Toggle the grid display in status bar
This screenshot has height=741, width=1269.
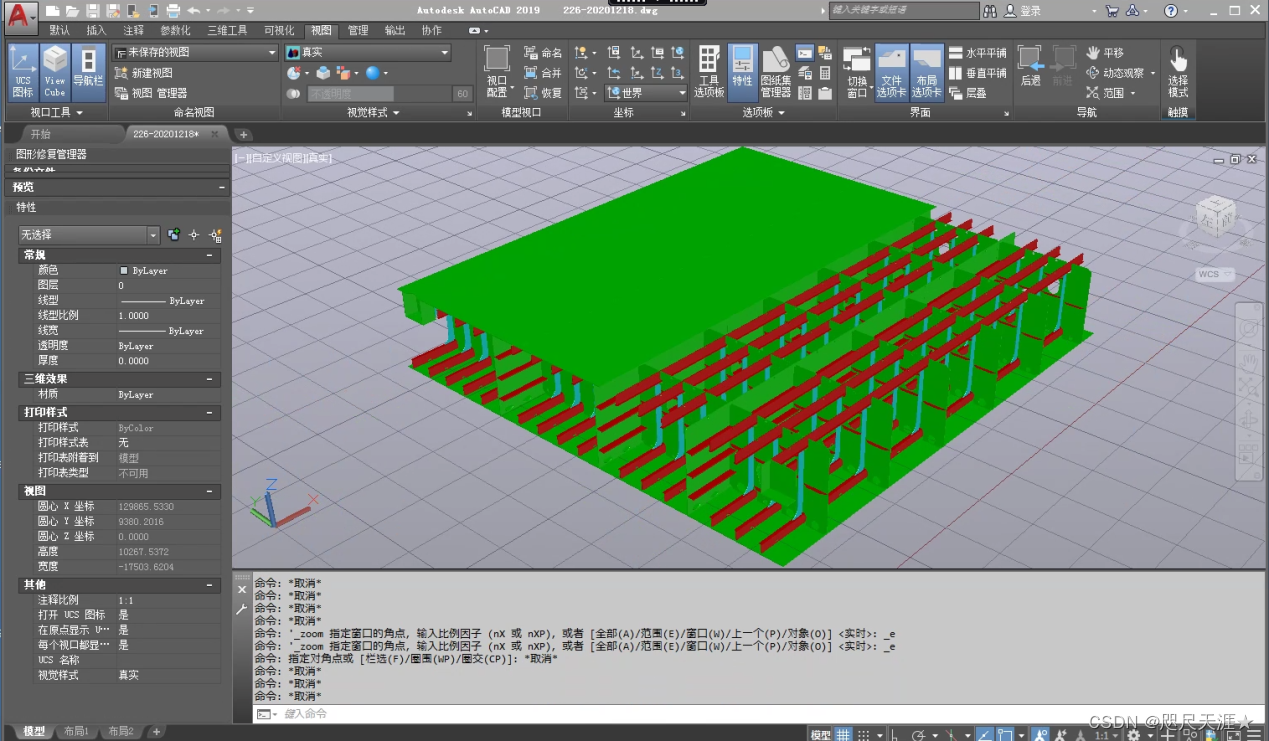click(844, 734)
